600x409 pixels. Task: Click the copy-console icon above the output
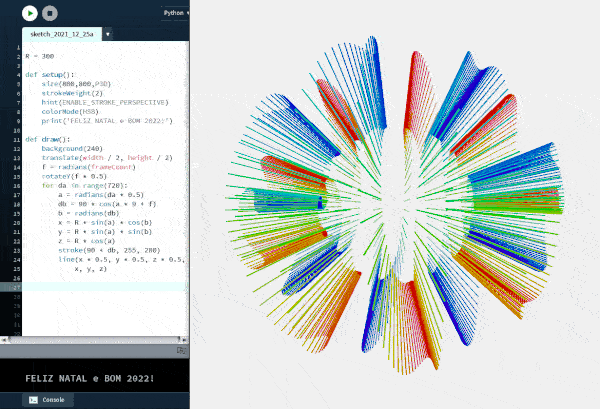pyautogui.click(x=181, y=351)
